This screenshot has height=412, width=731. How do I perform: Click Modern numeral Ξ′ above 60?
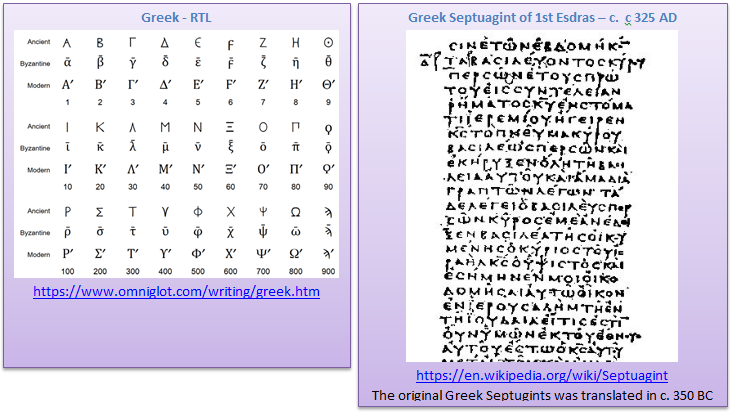230,169
